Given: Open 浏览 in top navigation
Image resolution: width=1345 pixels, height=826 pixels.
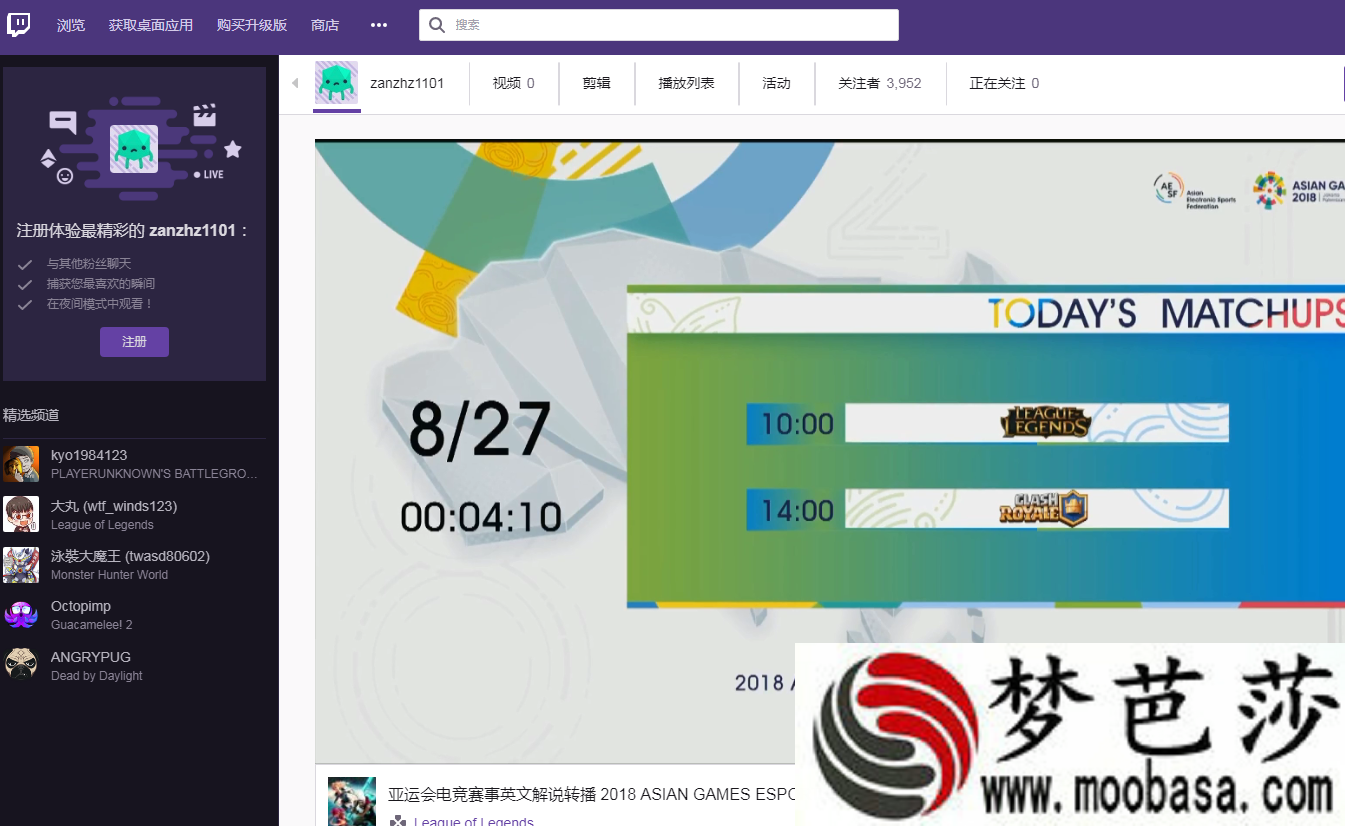Looking at the screenshot, I should (x=71, y=25).
